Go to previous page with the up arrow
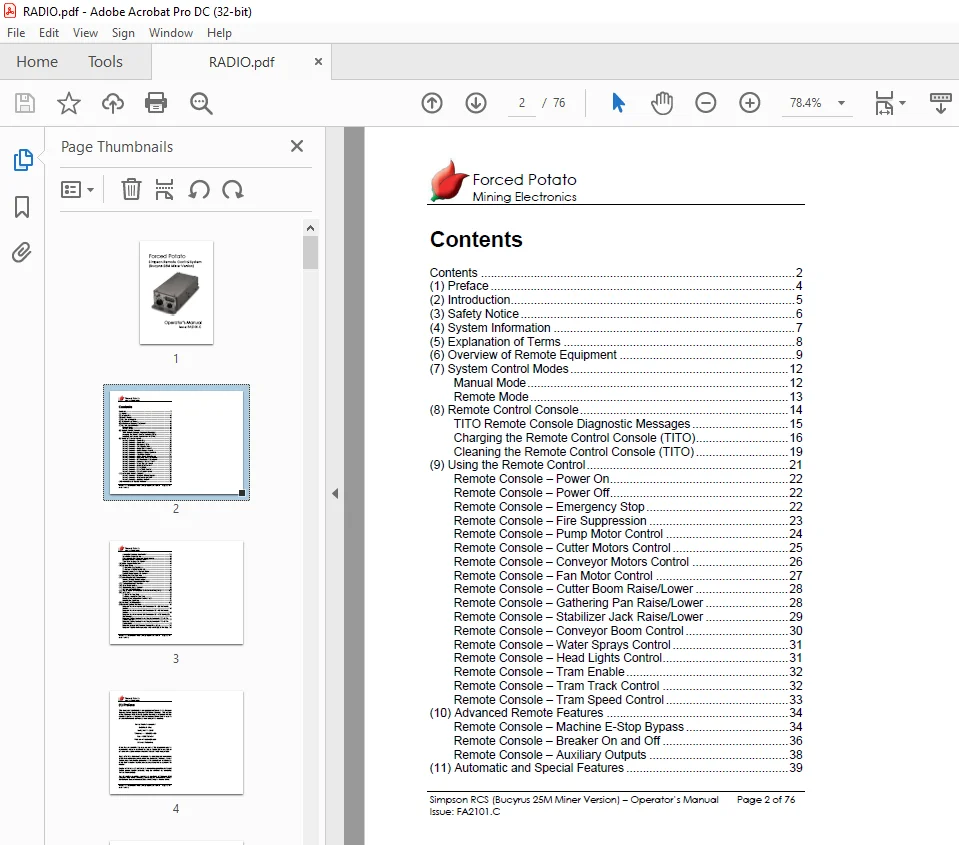Image resolution: width=959 pixels, height=845 pixels. 432,103
